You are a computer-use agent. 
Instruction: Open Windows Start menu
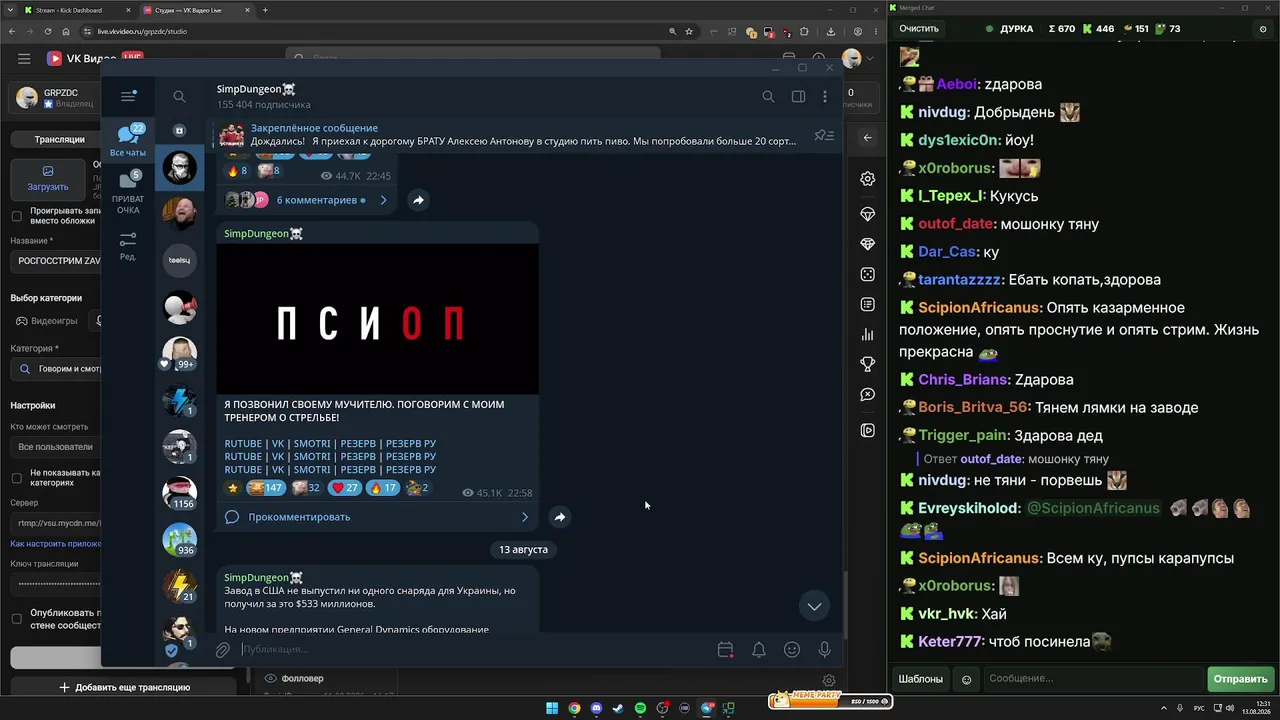tap(552, 709)
